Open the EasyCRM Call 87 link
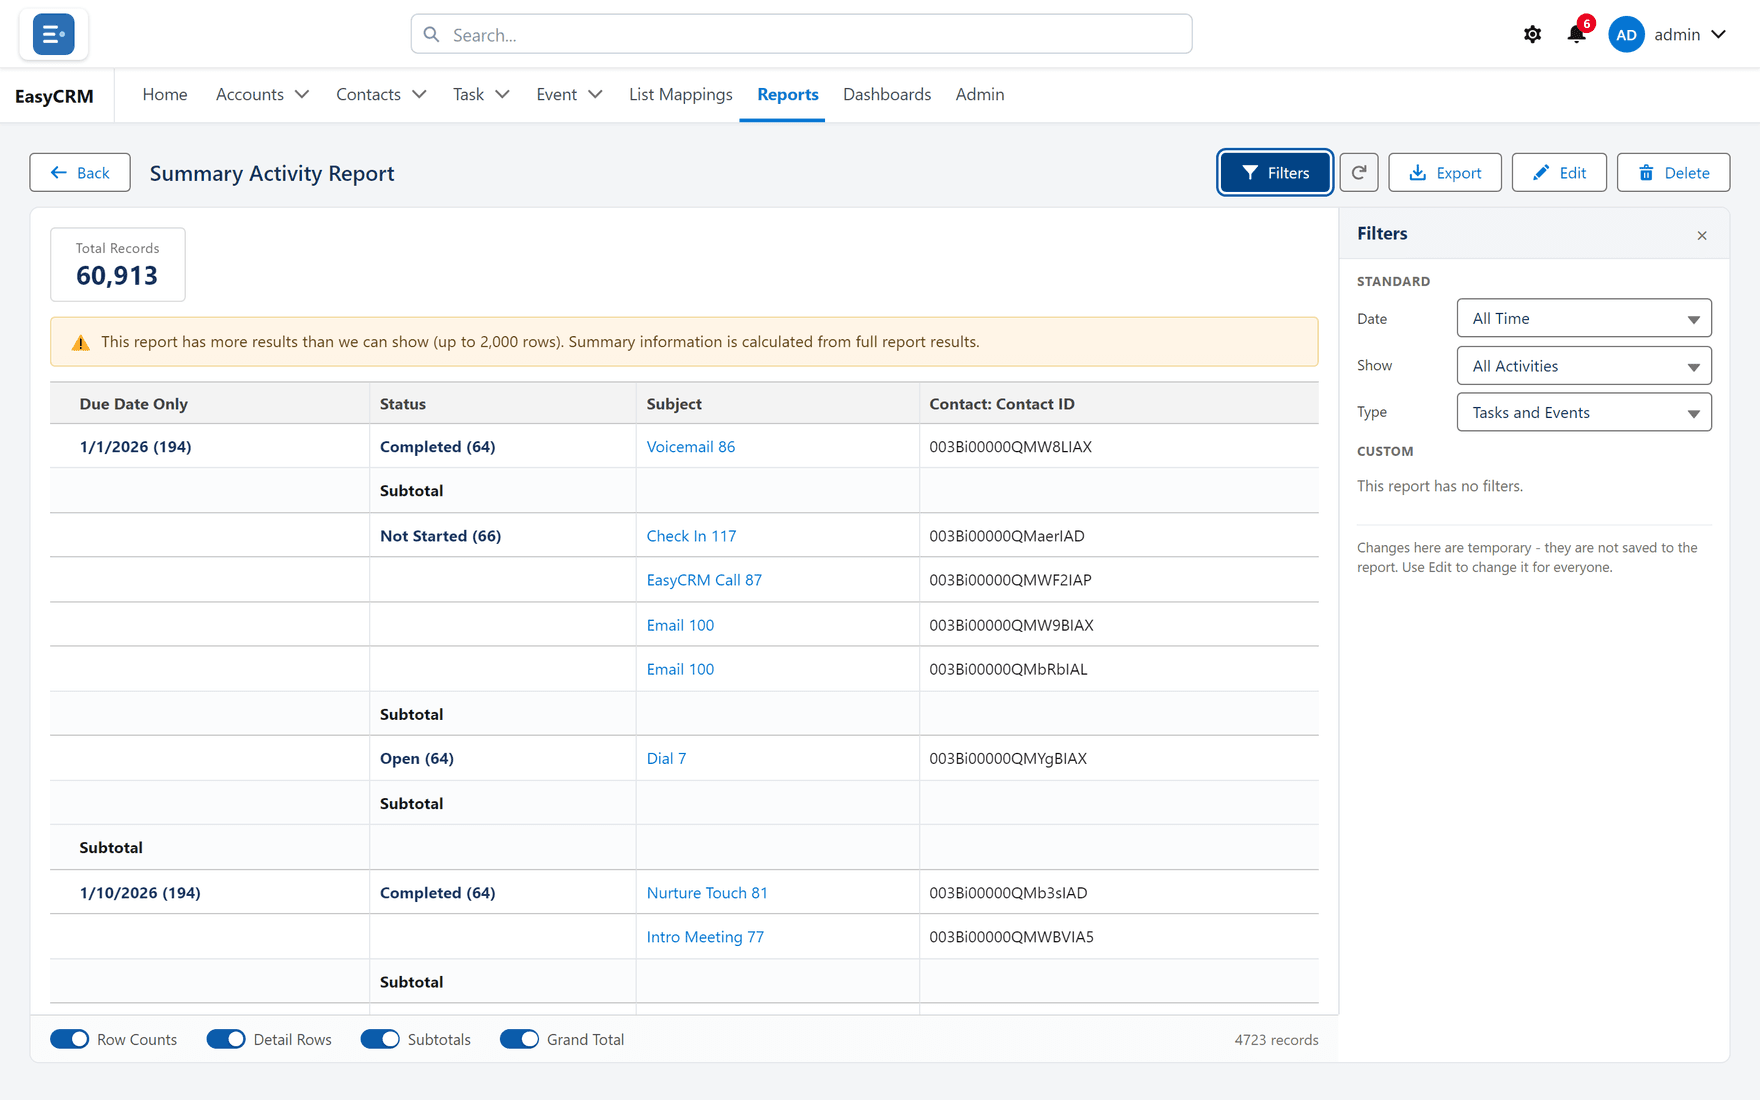Screen dimensions: 1760x1100 tap(704, 579)
